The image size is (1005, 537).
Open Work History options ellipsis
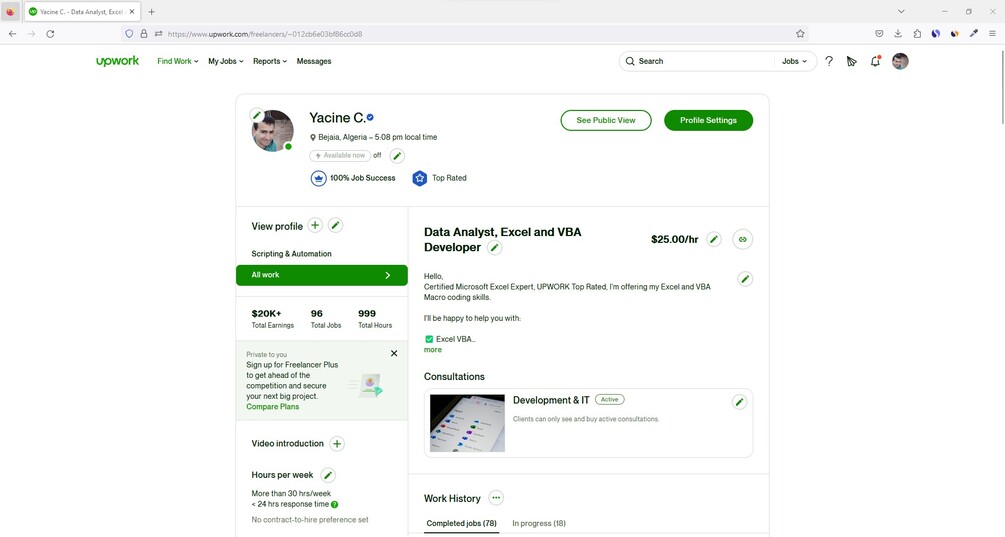(495, 498)
